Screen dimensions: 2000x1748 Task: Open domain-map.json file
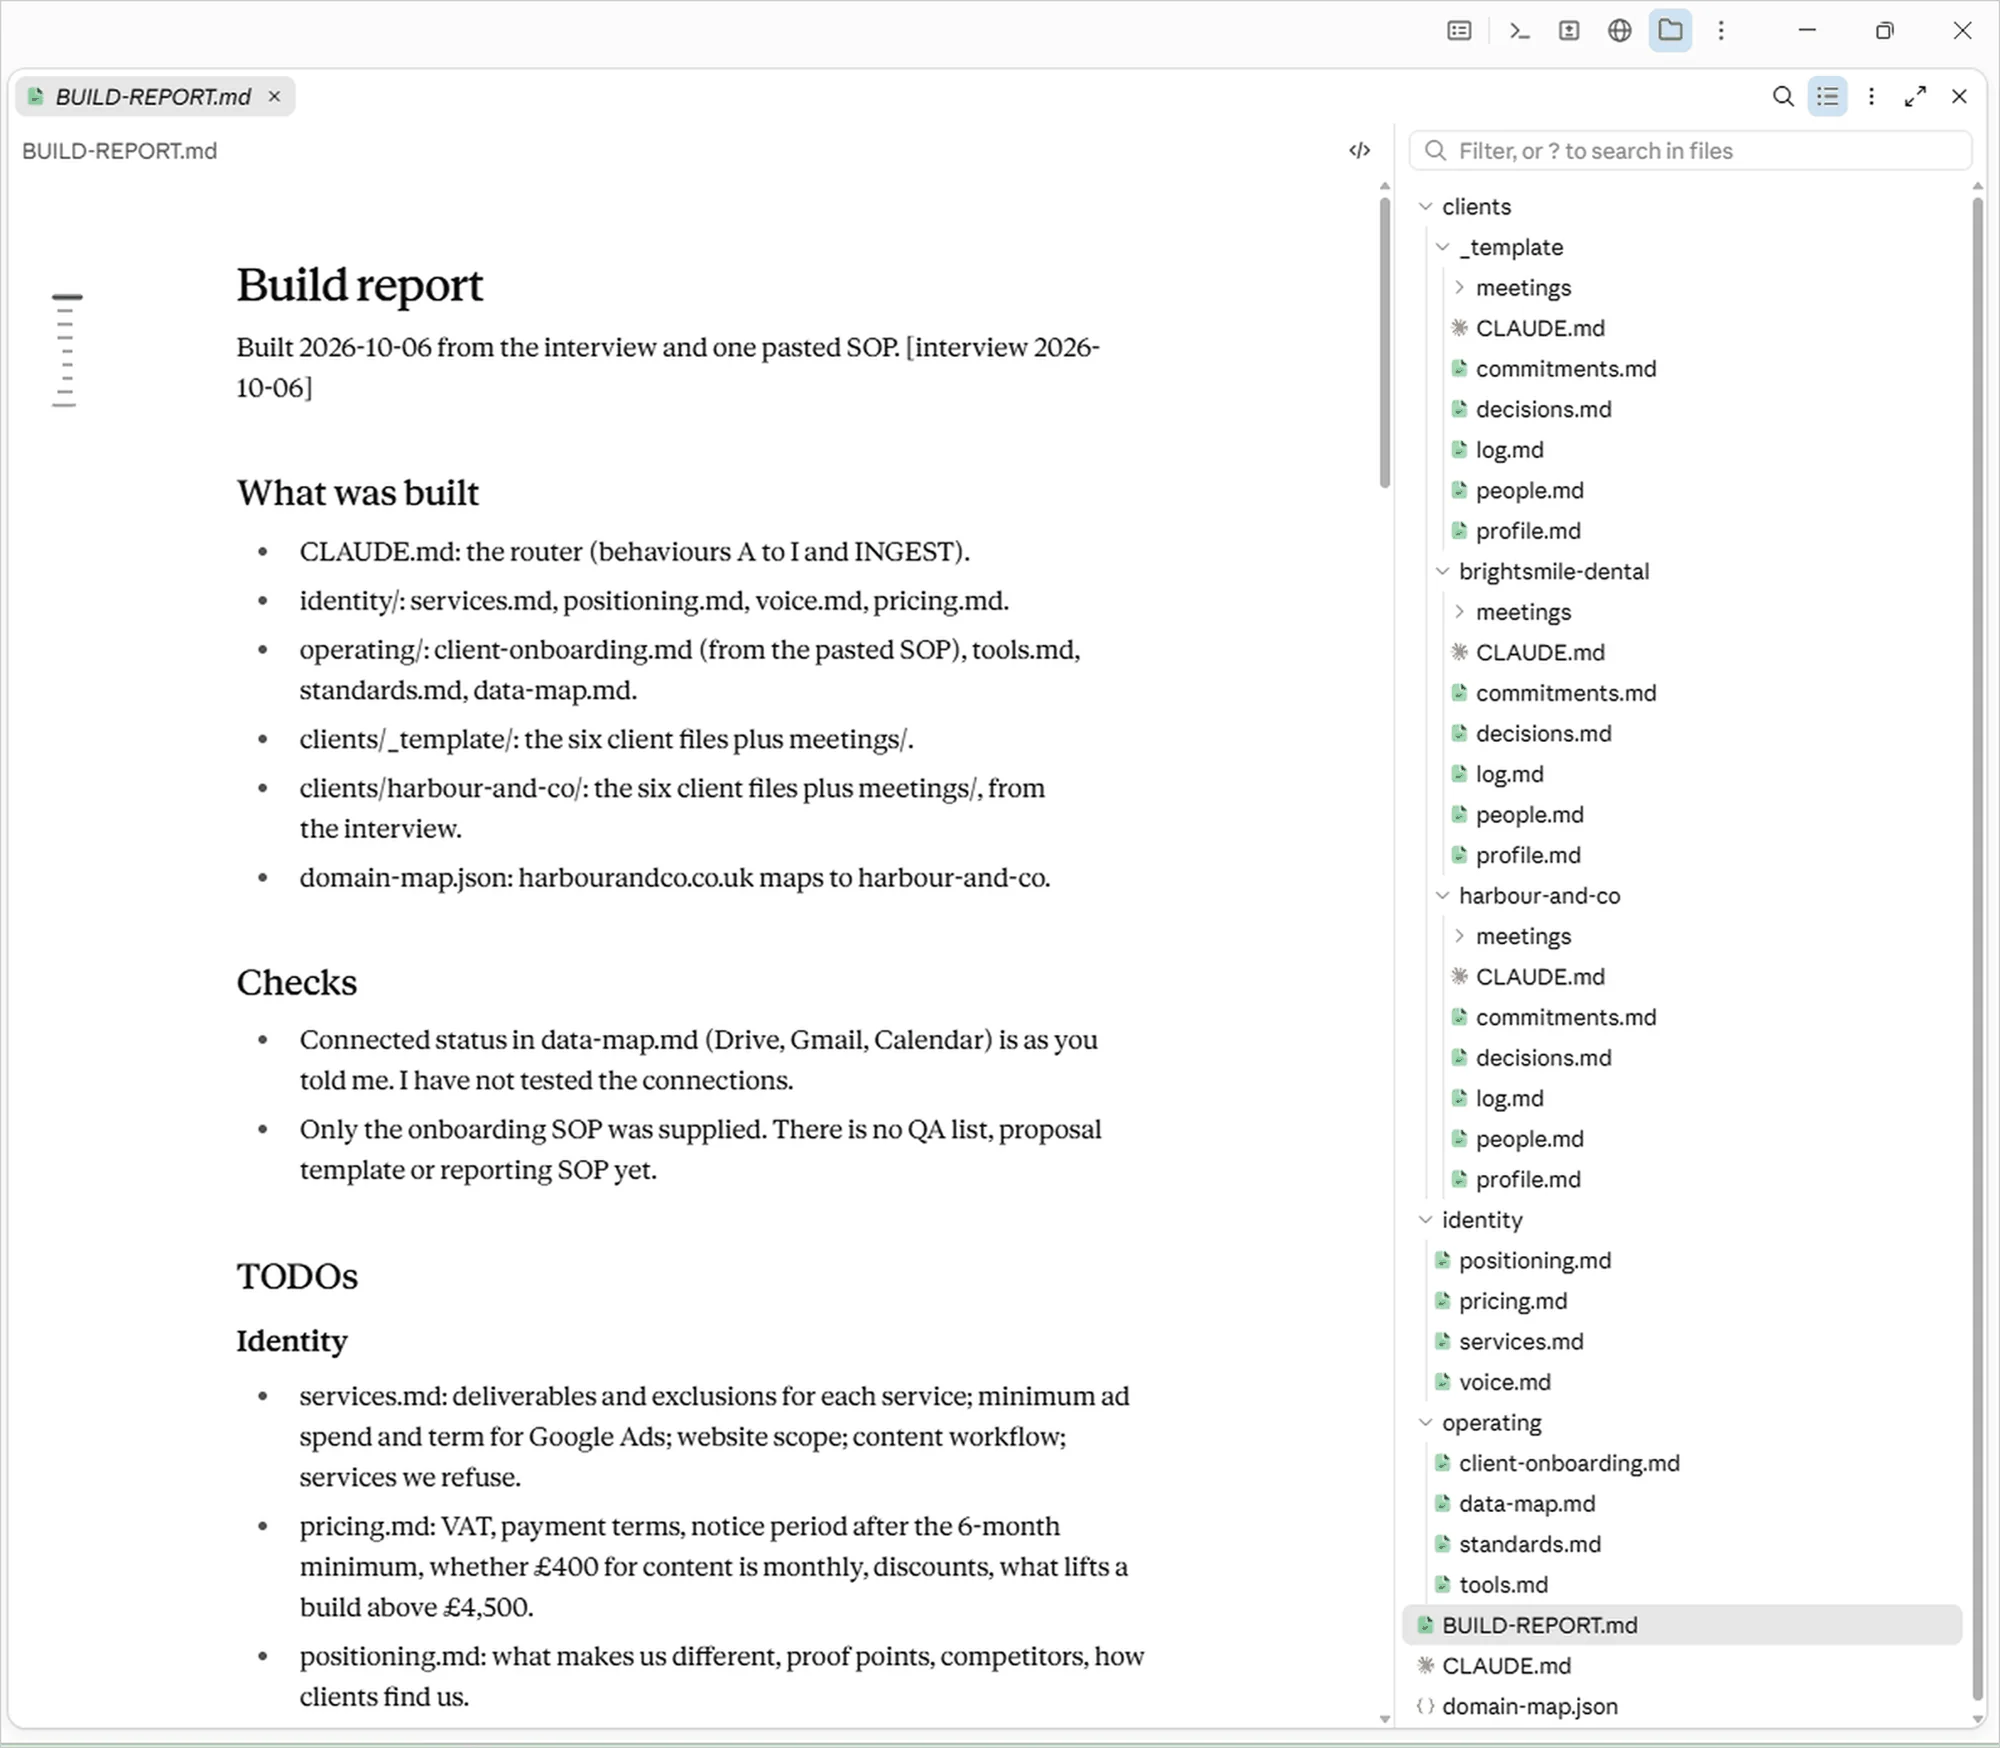pos(1529,1706)
